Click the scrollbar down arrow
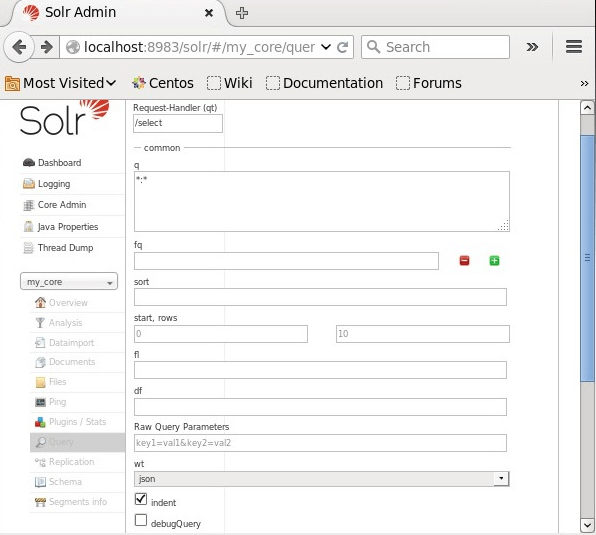This screenshot has width=596, height=535. tap(587, 526)
